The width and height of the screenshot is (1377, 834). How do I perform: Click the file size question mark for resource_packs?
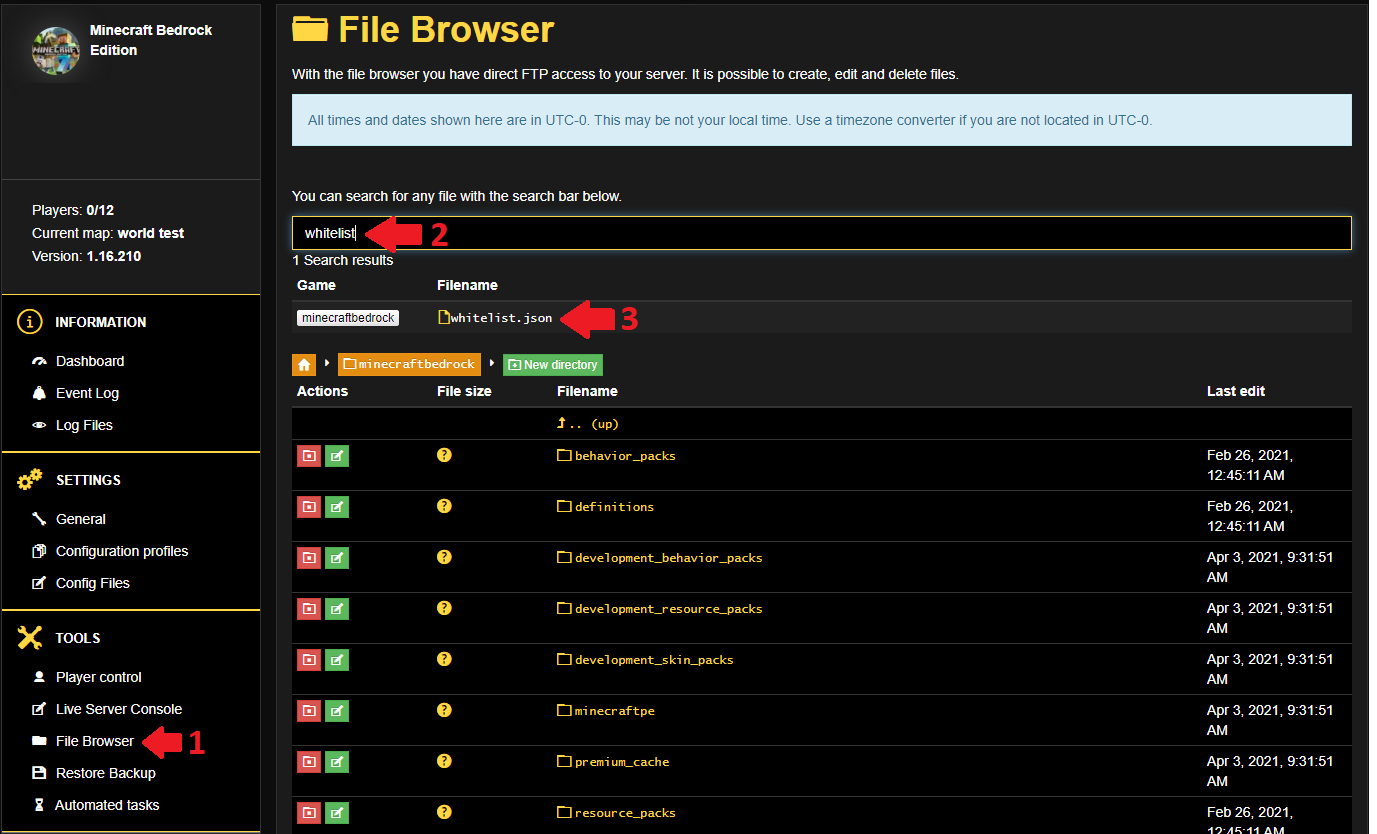[x=444, y=812]
